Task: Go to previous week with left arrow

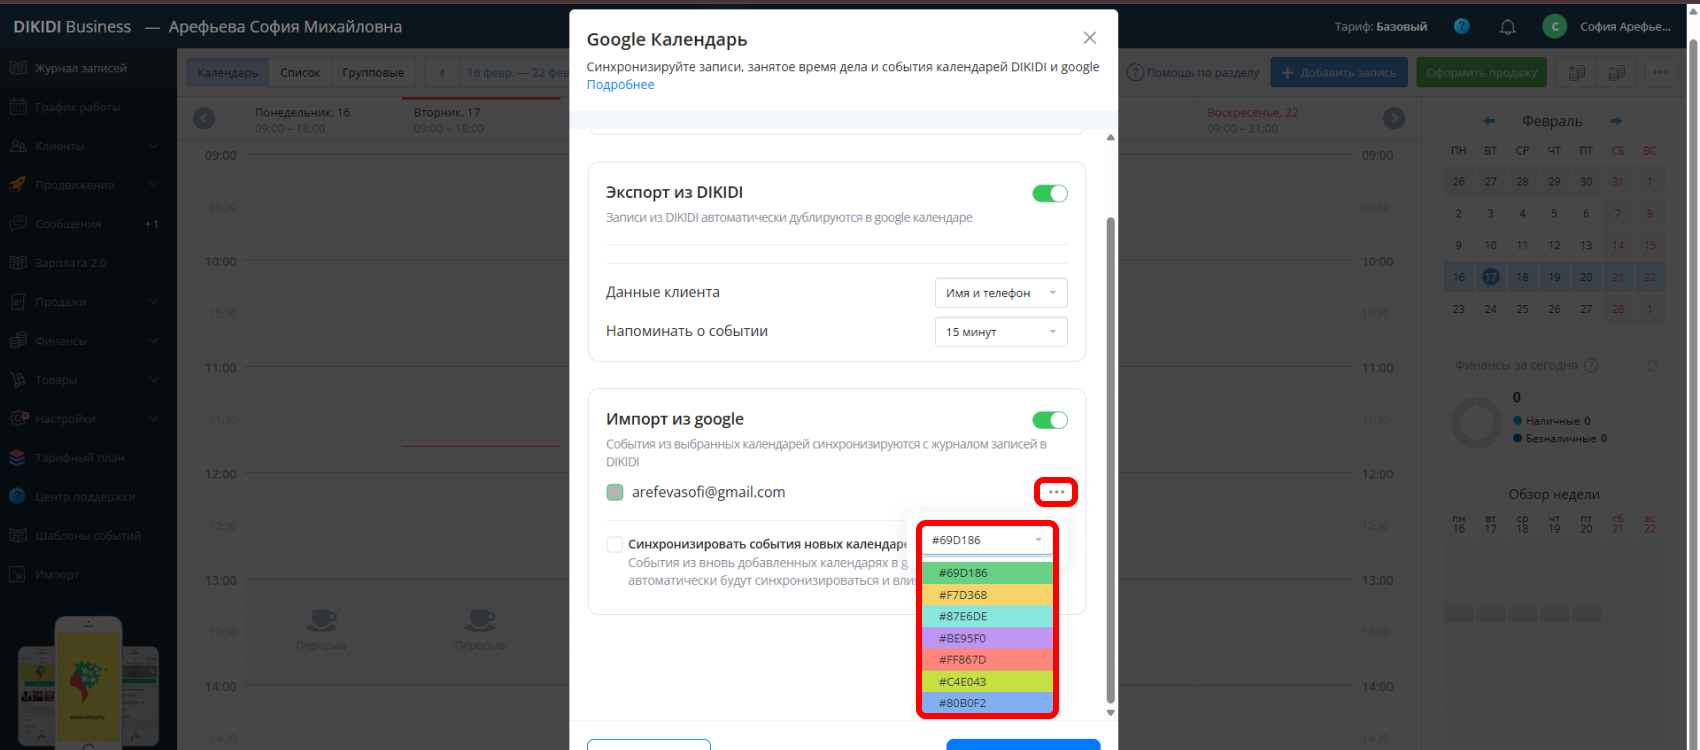Action: coord(204,119)
